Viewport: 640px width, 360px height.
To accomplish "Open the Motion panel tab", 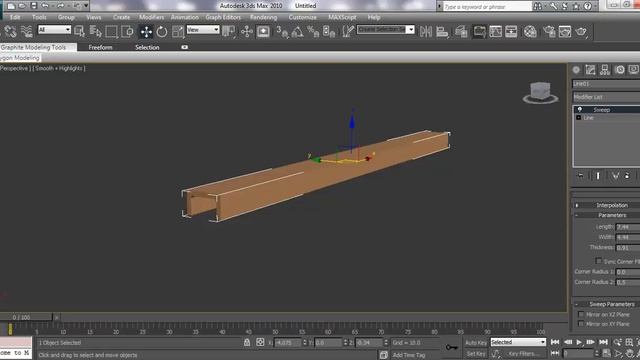I will coord(620,70).
